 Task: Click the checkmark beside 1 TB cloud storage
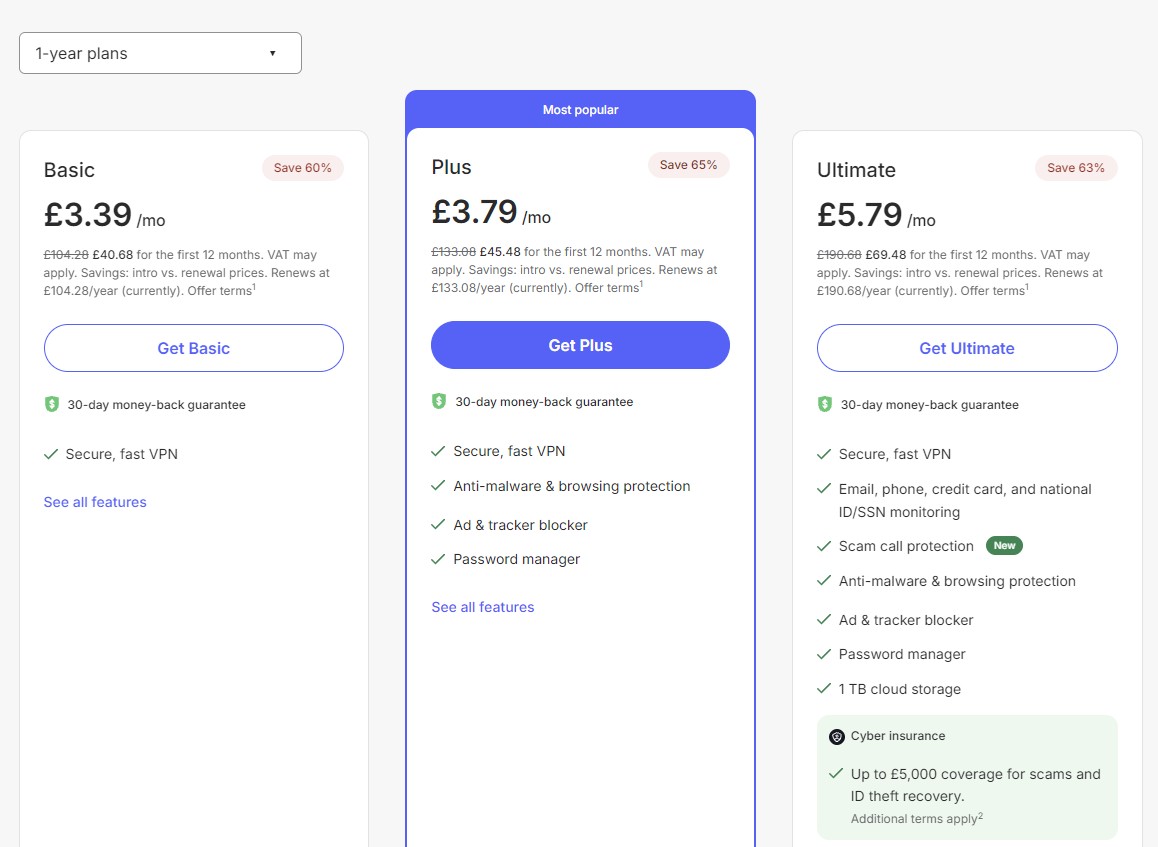click(x=824, y=688)
